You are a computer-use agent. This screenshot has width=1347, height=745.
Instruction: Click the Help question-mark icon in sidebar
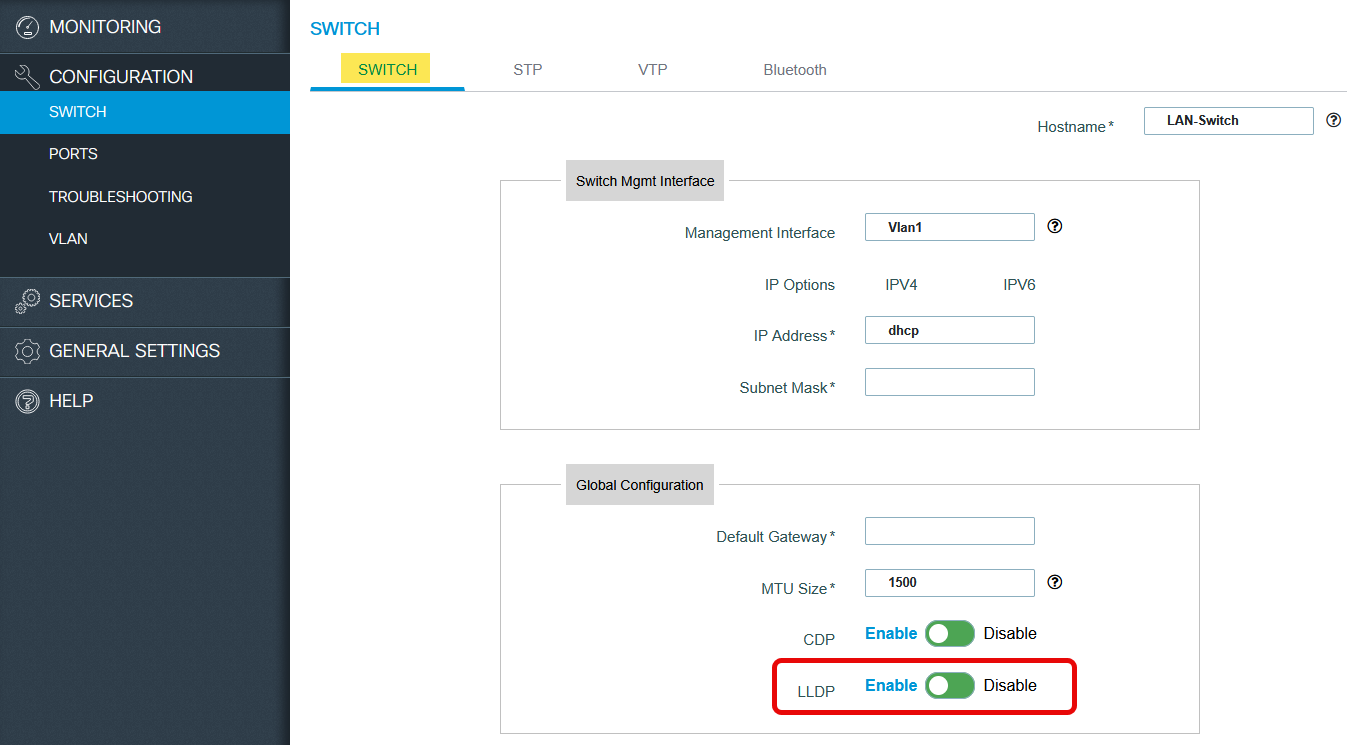tap(28, 401)
